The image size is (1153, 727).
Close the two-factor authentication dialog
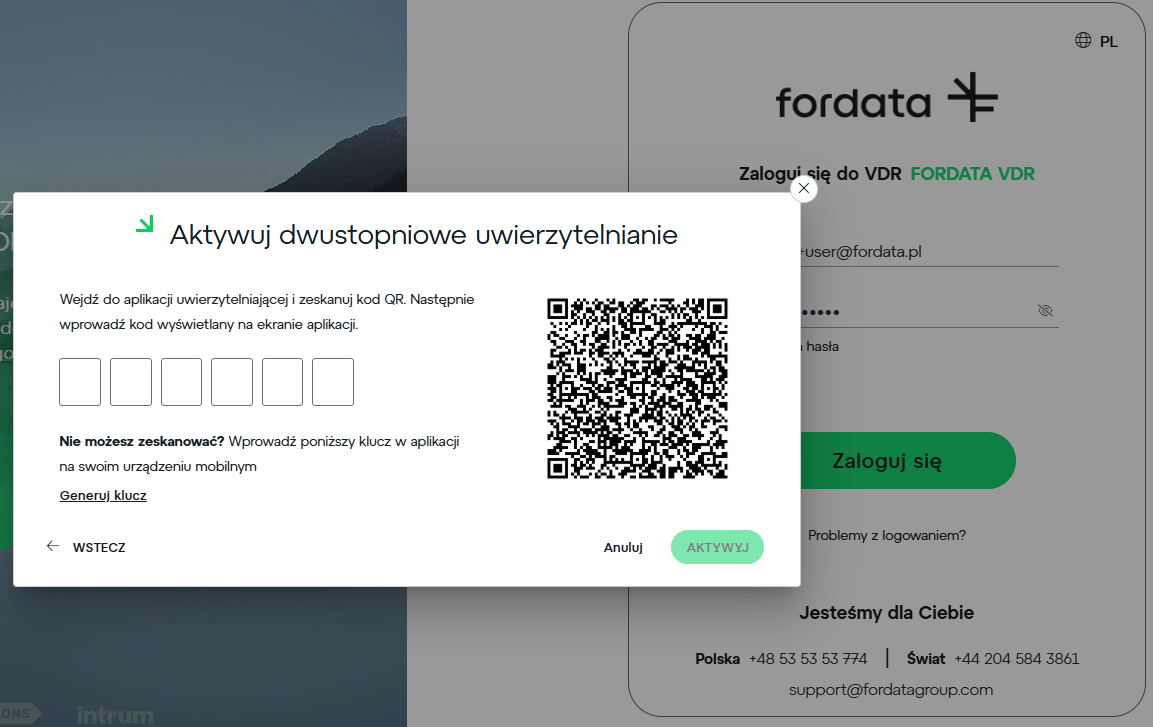click(x=804, y=188)
